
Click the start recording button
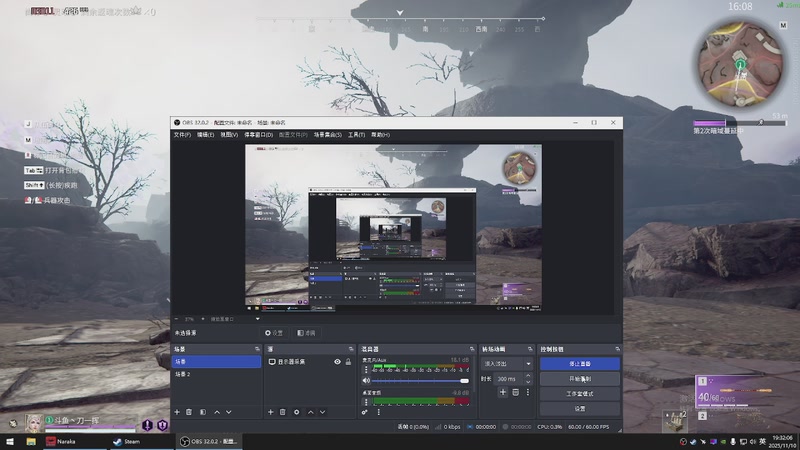580,379
